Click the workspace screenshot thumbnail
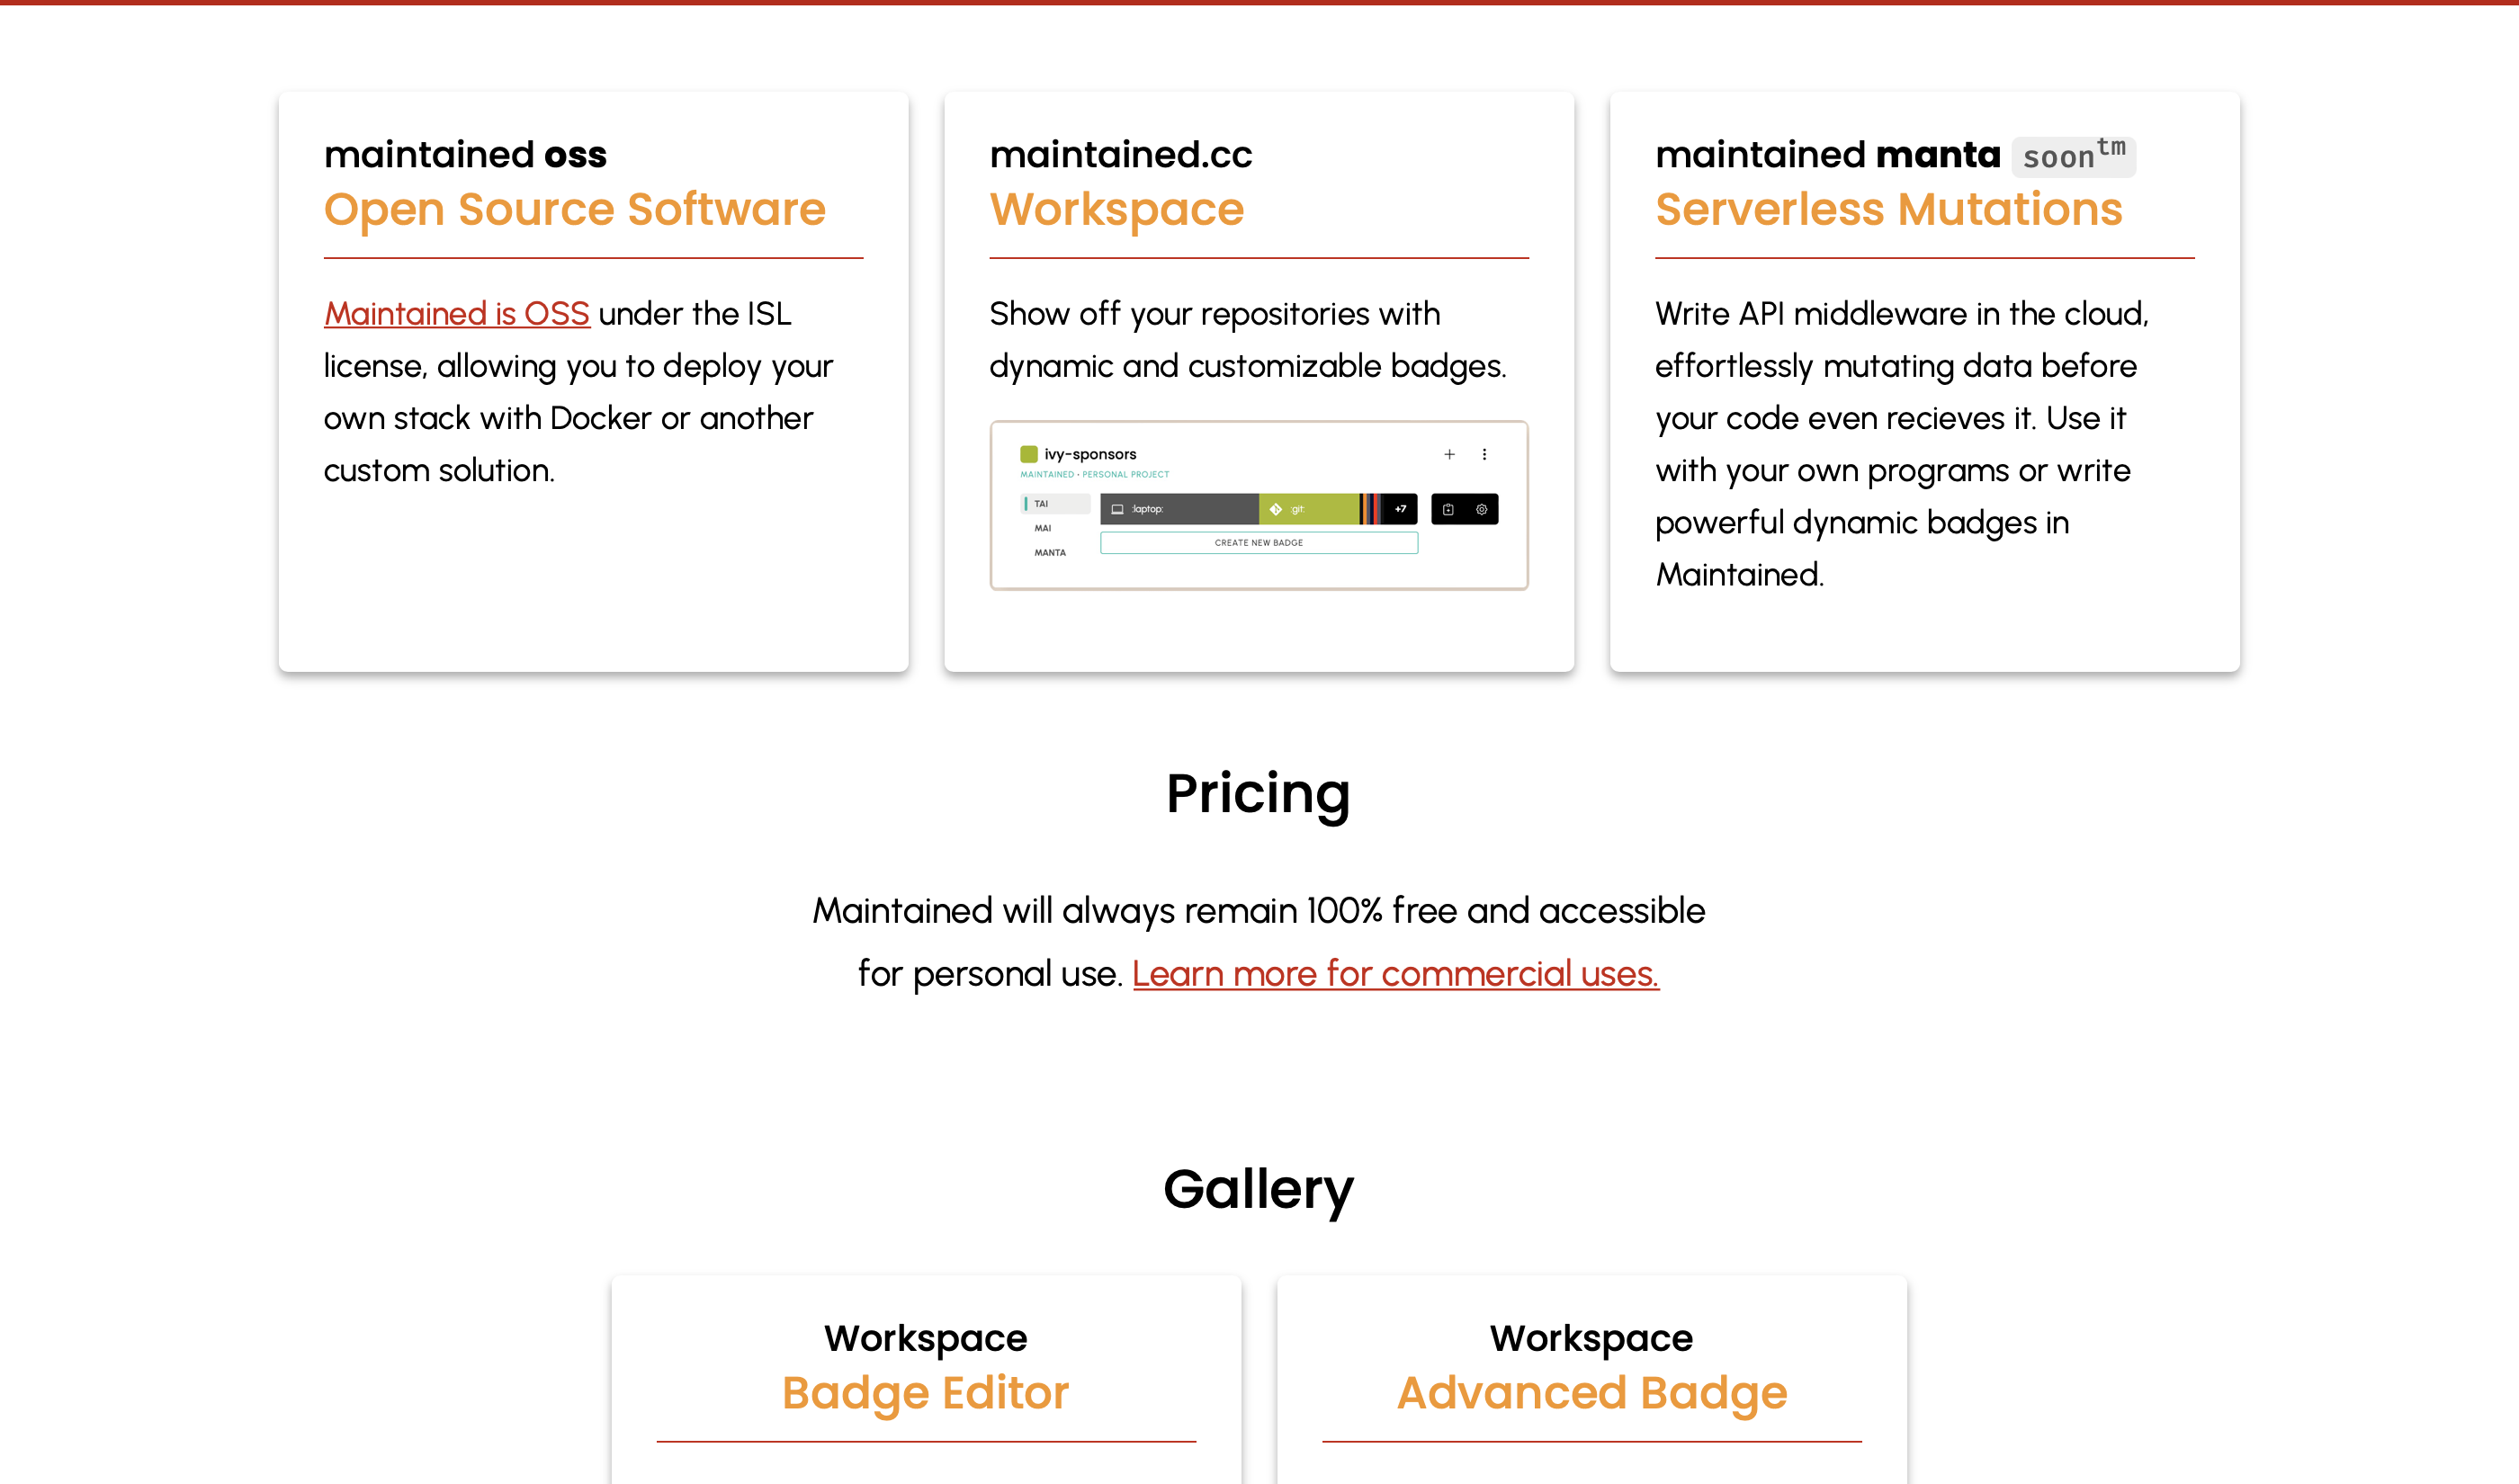The width and height of the screenshot is (2519, 1484). (1256, 504)
